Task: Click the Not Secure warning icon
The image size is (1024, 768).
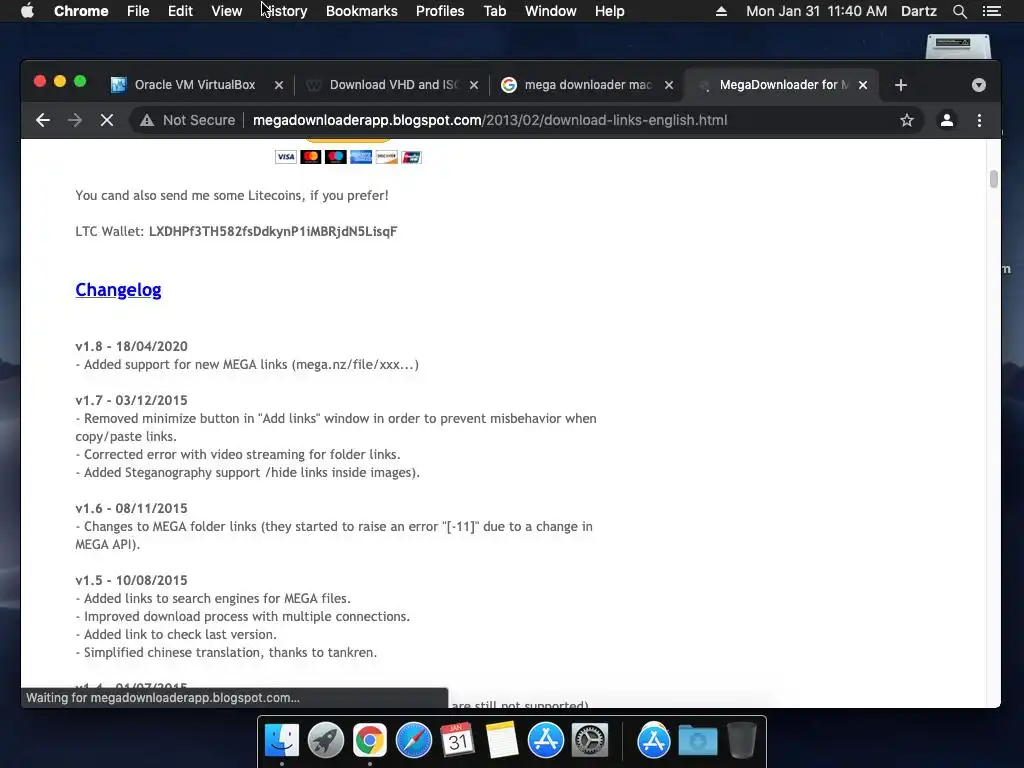Action: [147, 120]
